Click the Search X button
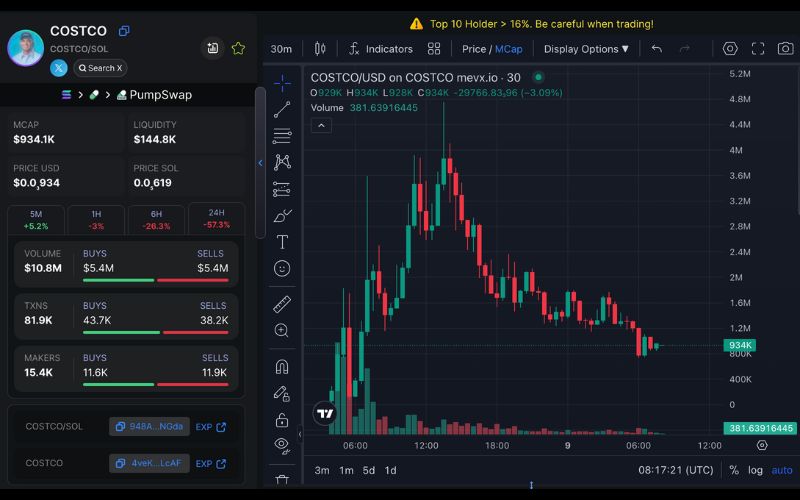 pyautogui.click(x=101, y=68)
